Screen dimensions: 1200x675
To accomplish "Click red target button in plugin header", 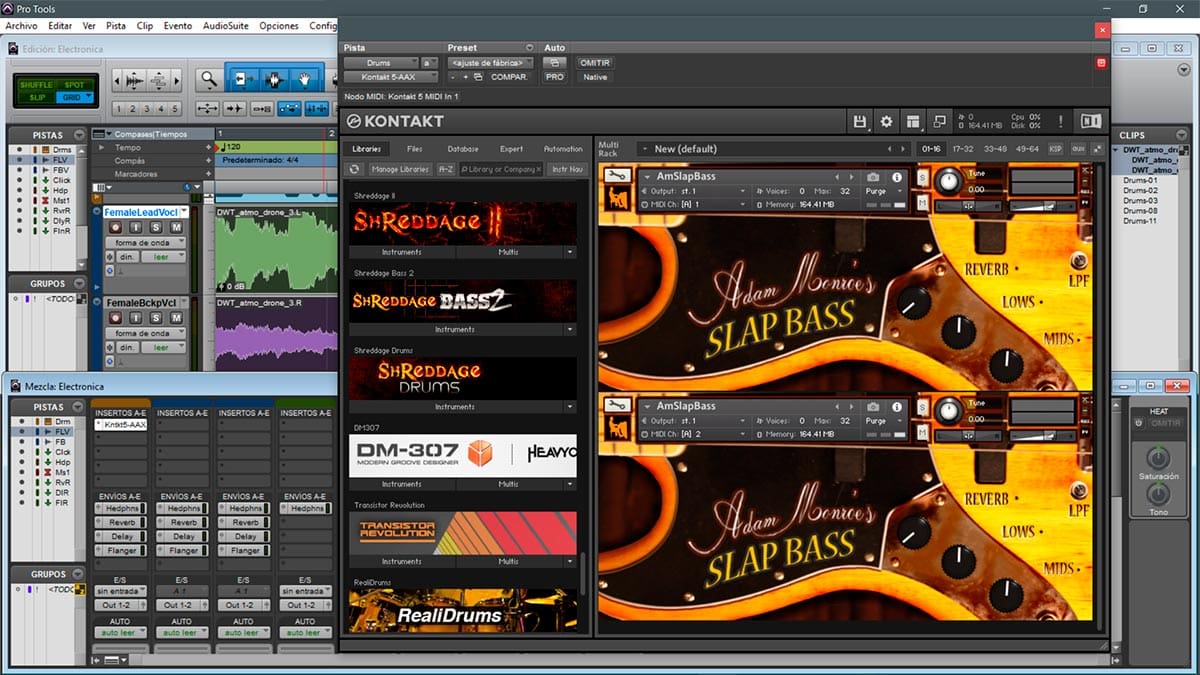I will [1101, 63].
